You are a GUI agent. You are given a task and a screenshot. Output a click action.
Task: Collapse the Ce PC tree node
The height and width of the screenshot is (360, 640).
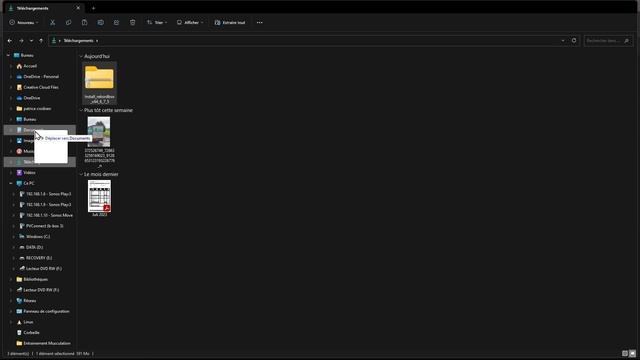pyautogui.click(x=11, y=183)
